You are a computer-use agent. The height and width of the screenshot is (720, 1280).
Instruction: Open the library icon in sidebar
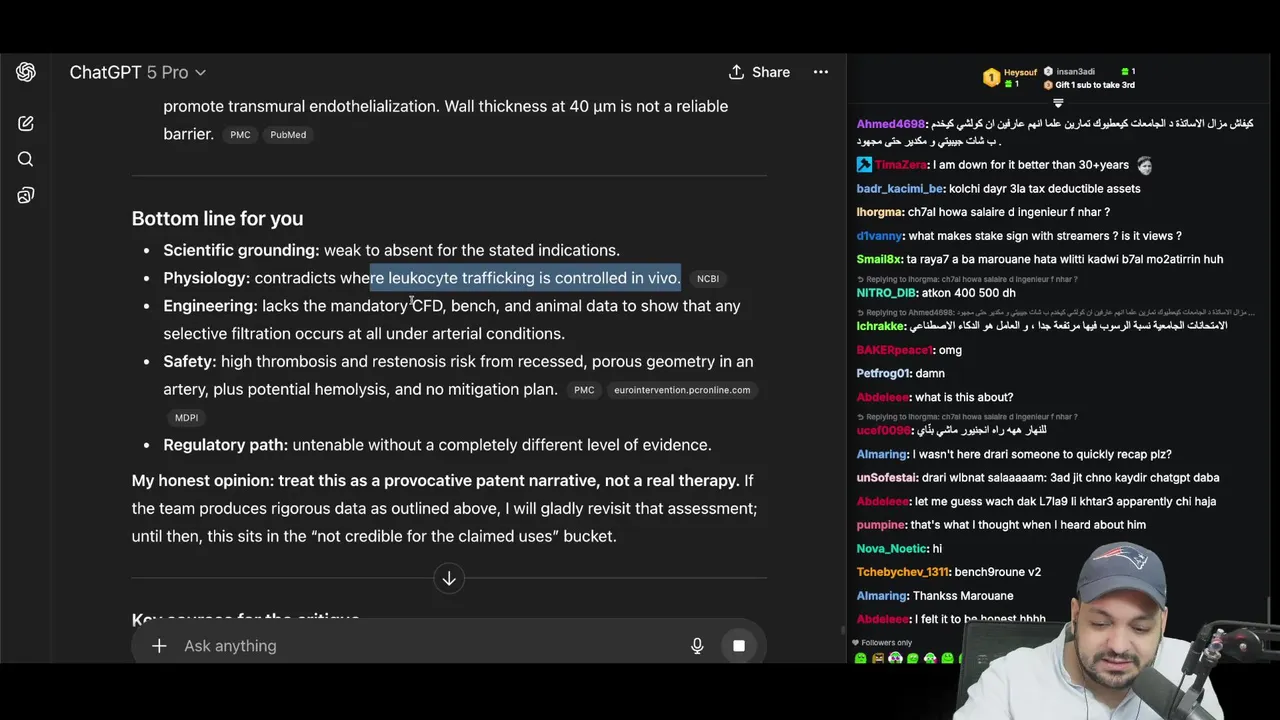click(26, 196)
